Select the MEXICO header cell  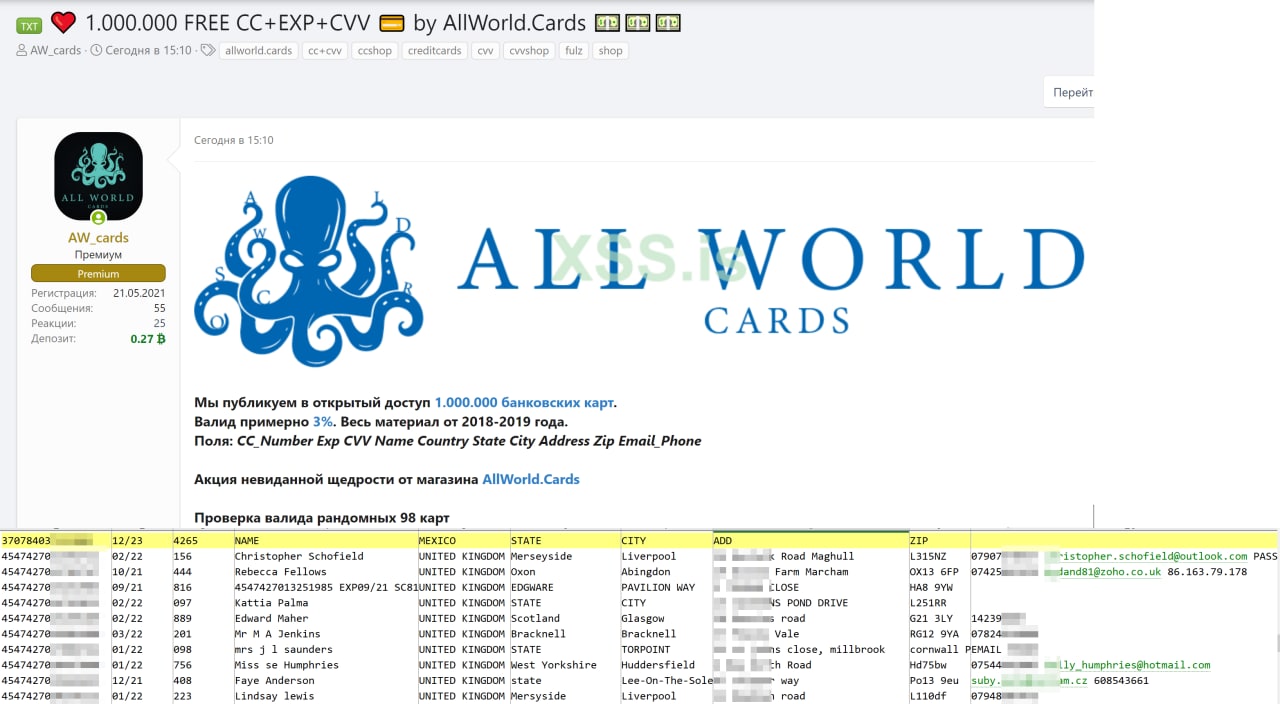(x=462, y=540)
